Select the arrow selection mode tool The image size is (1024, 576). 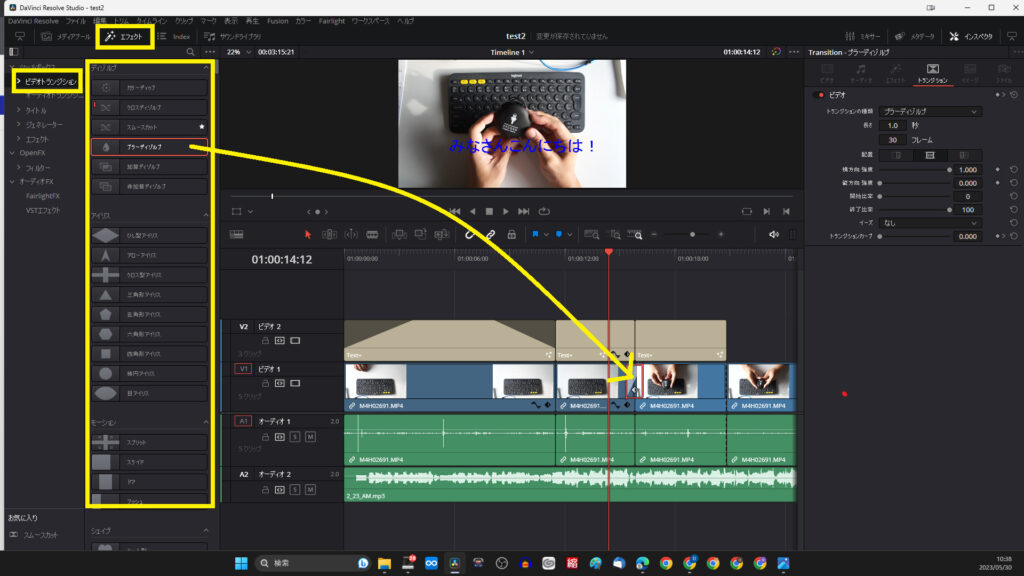(x=308, y=234)
